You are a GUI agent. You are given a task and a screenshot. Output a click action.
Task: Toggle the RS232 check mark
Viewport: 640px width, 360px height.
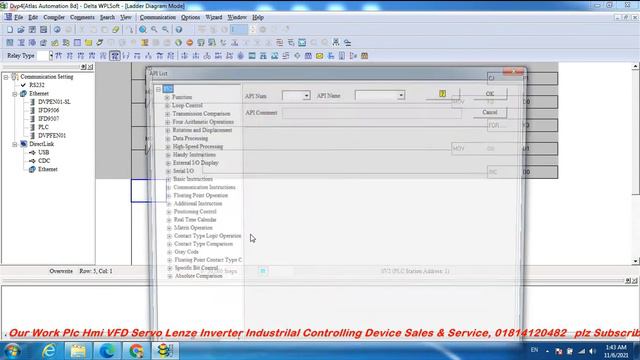pos(23,85)
